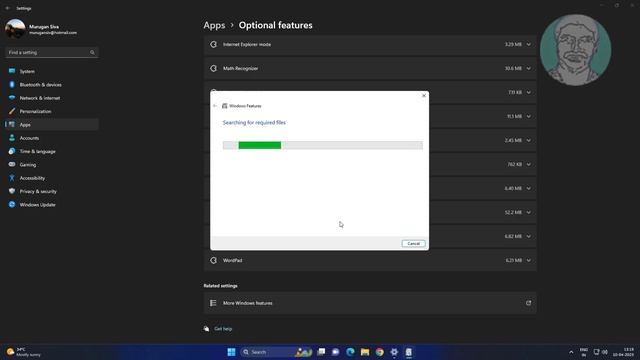Show hidden icons in the system tray
640x360 pixels.
[571, 352]
